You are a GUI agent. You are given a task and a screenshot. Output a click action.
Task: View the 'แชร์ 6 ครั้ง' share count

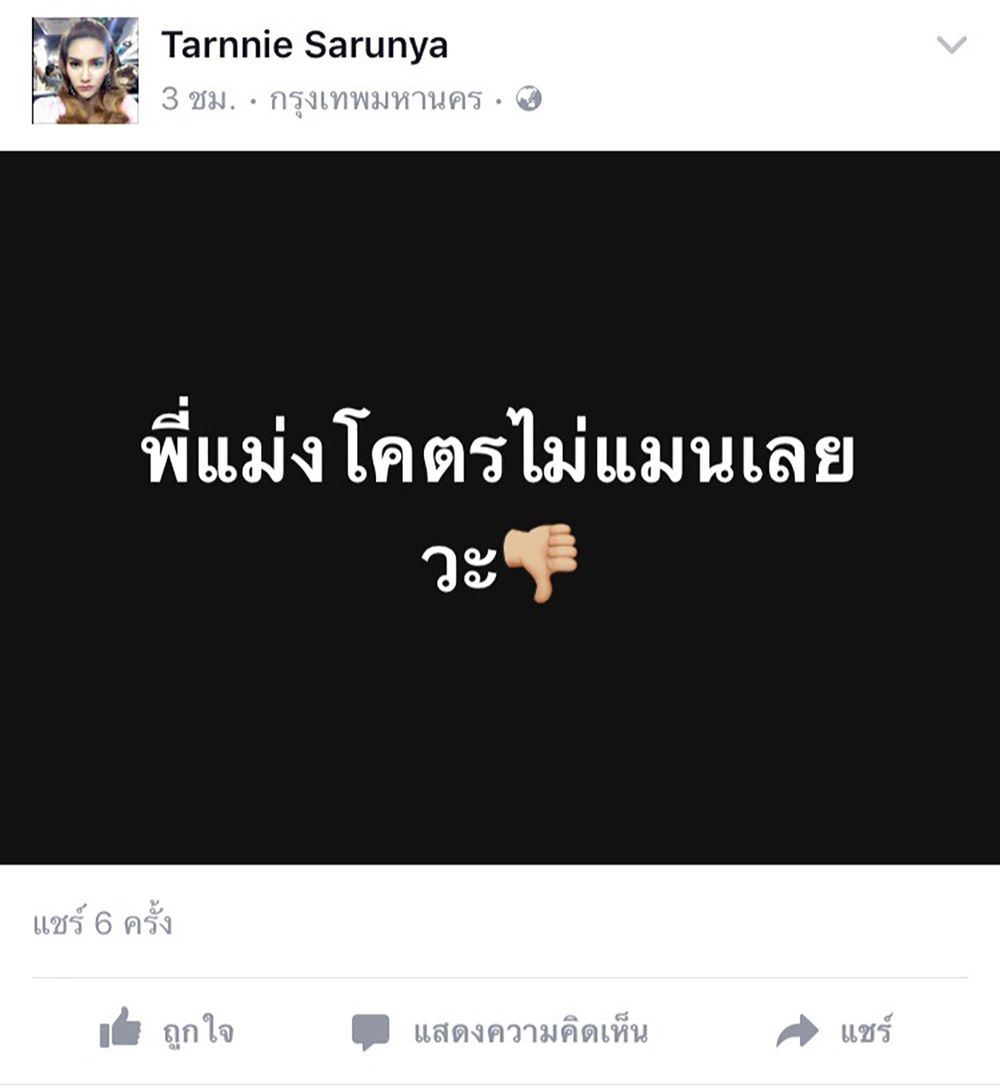(x=102, y=923)
